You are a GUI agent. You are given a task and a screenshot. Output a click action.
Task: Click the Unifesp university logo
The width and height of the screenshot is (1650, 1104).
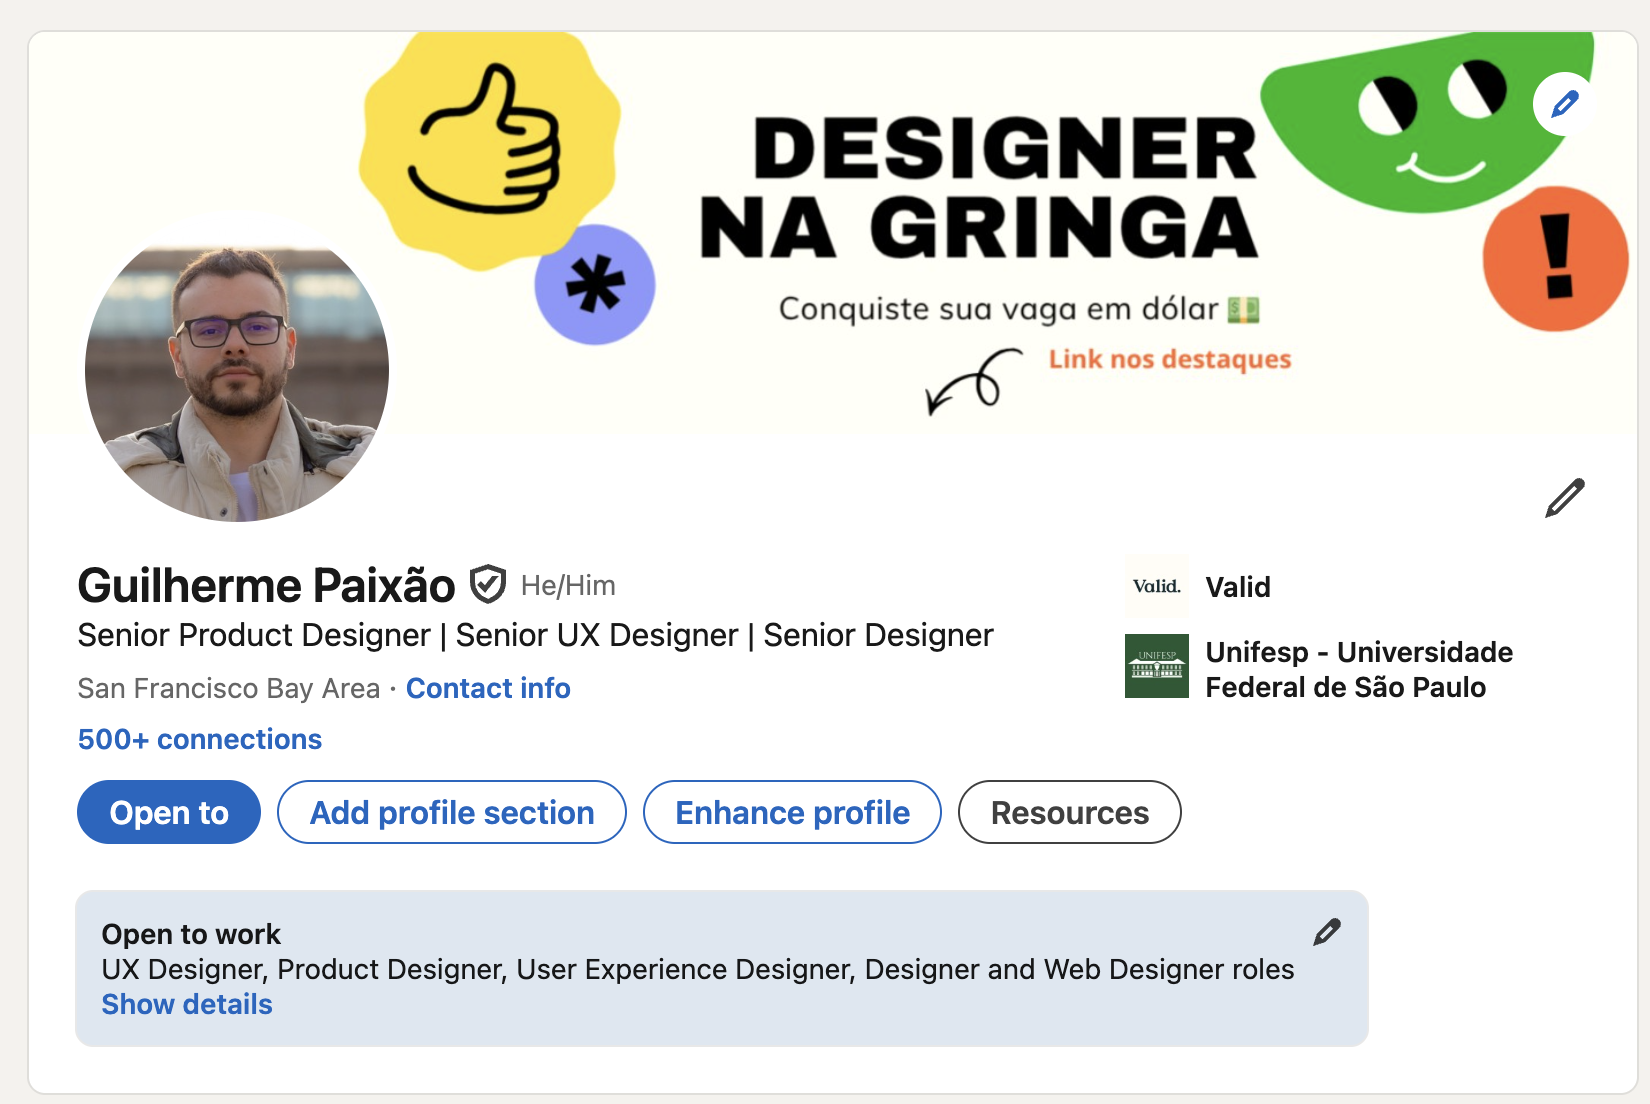click(x=1156, y=666)
